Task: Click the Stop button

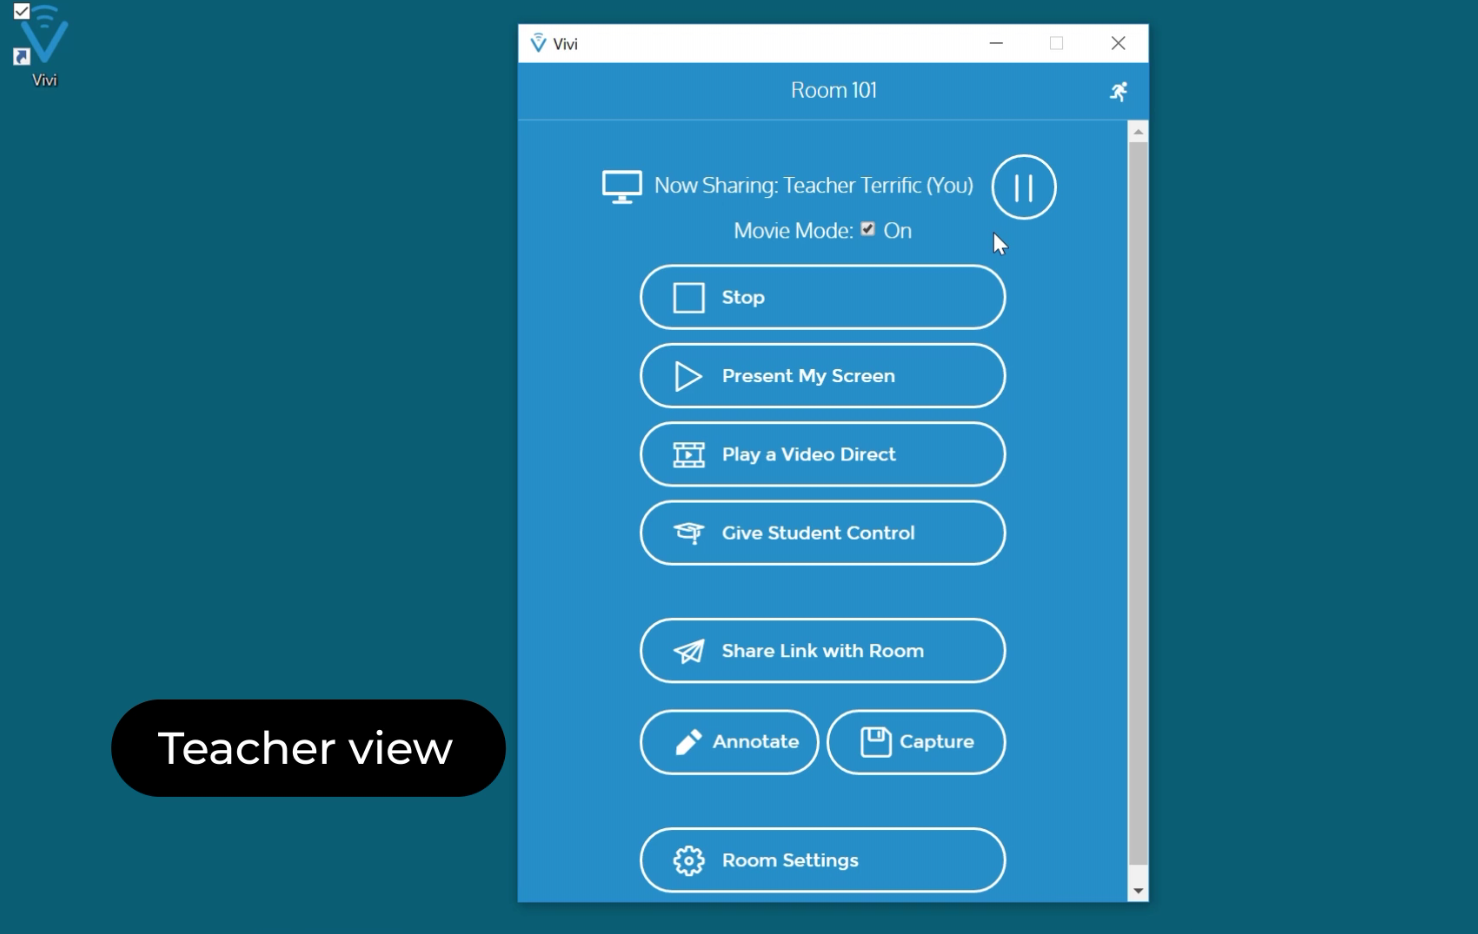Action: click(x=822, y=297)
